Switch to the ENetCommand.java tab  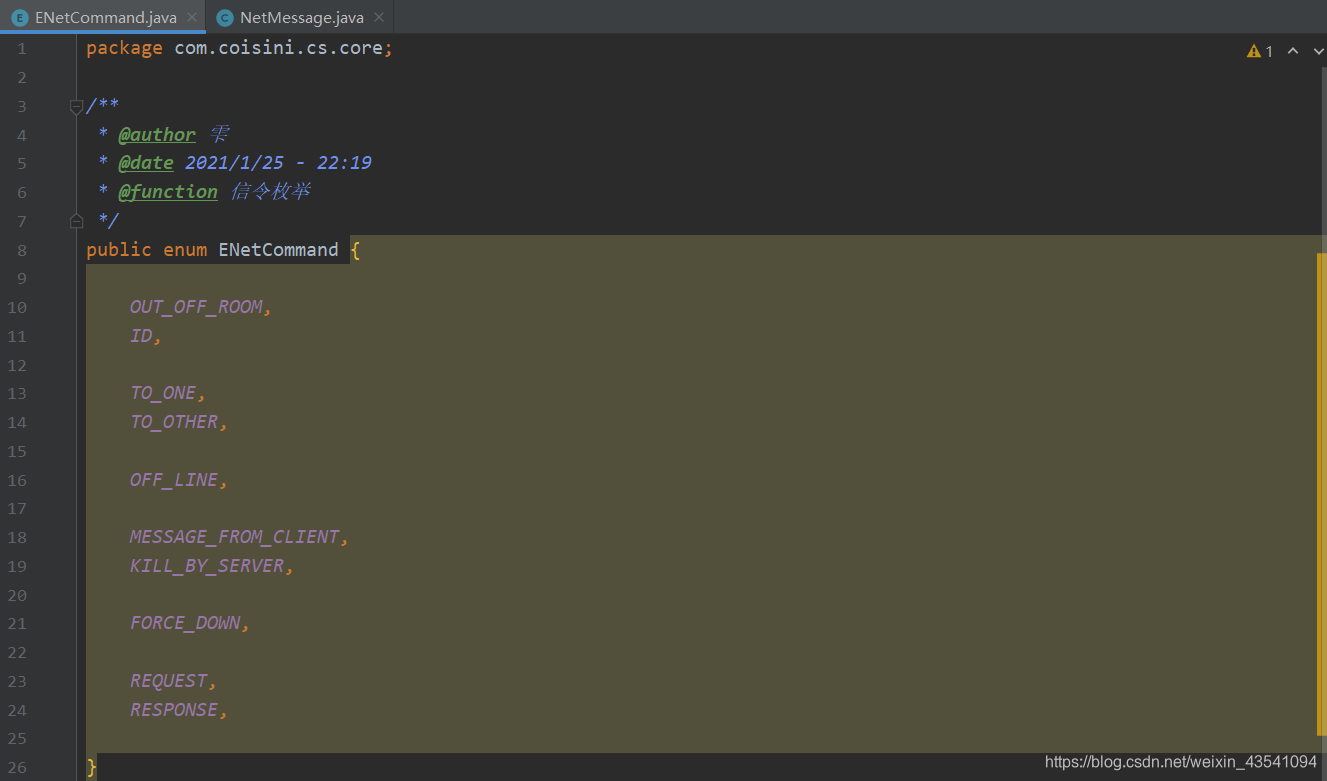click(x=103, y=17)
